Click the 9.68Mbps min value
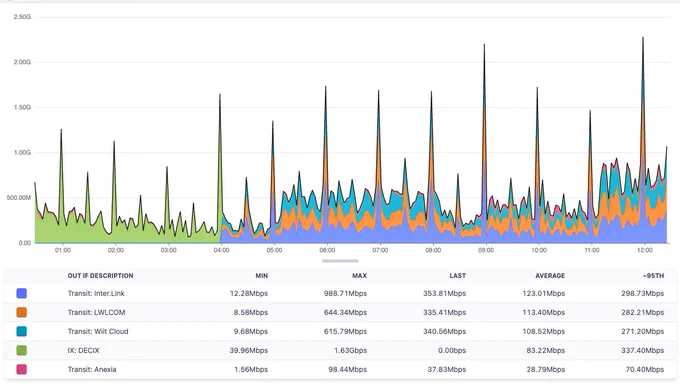 tap(251, 332)
